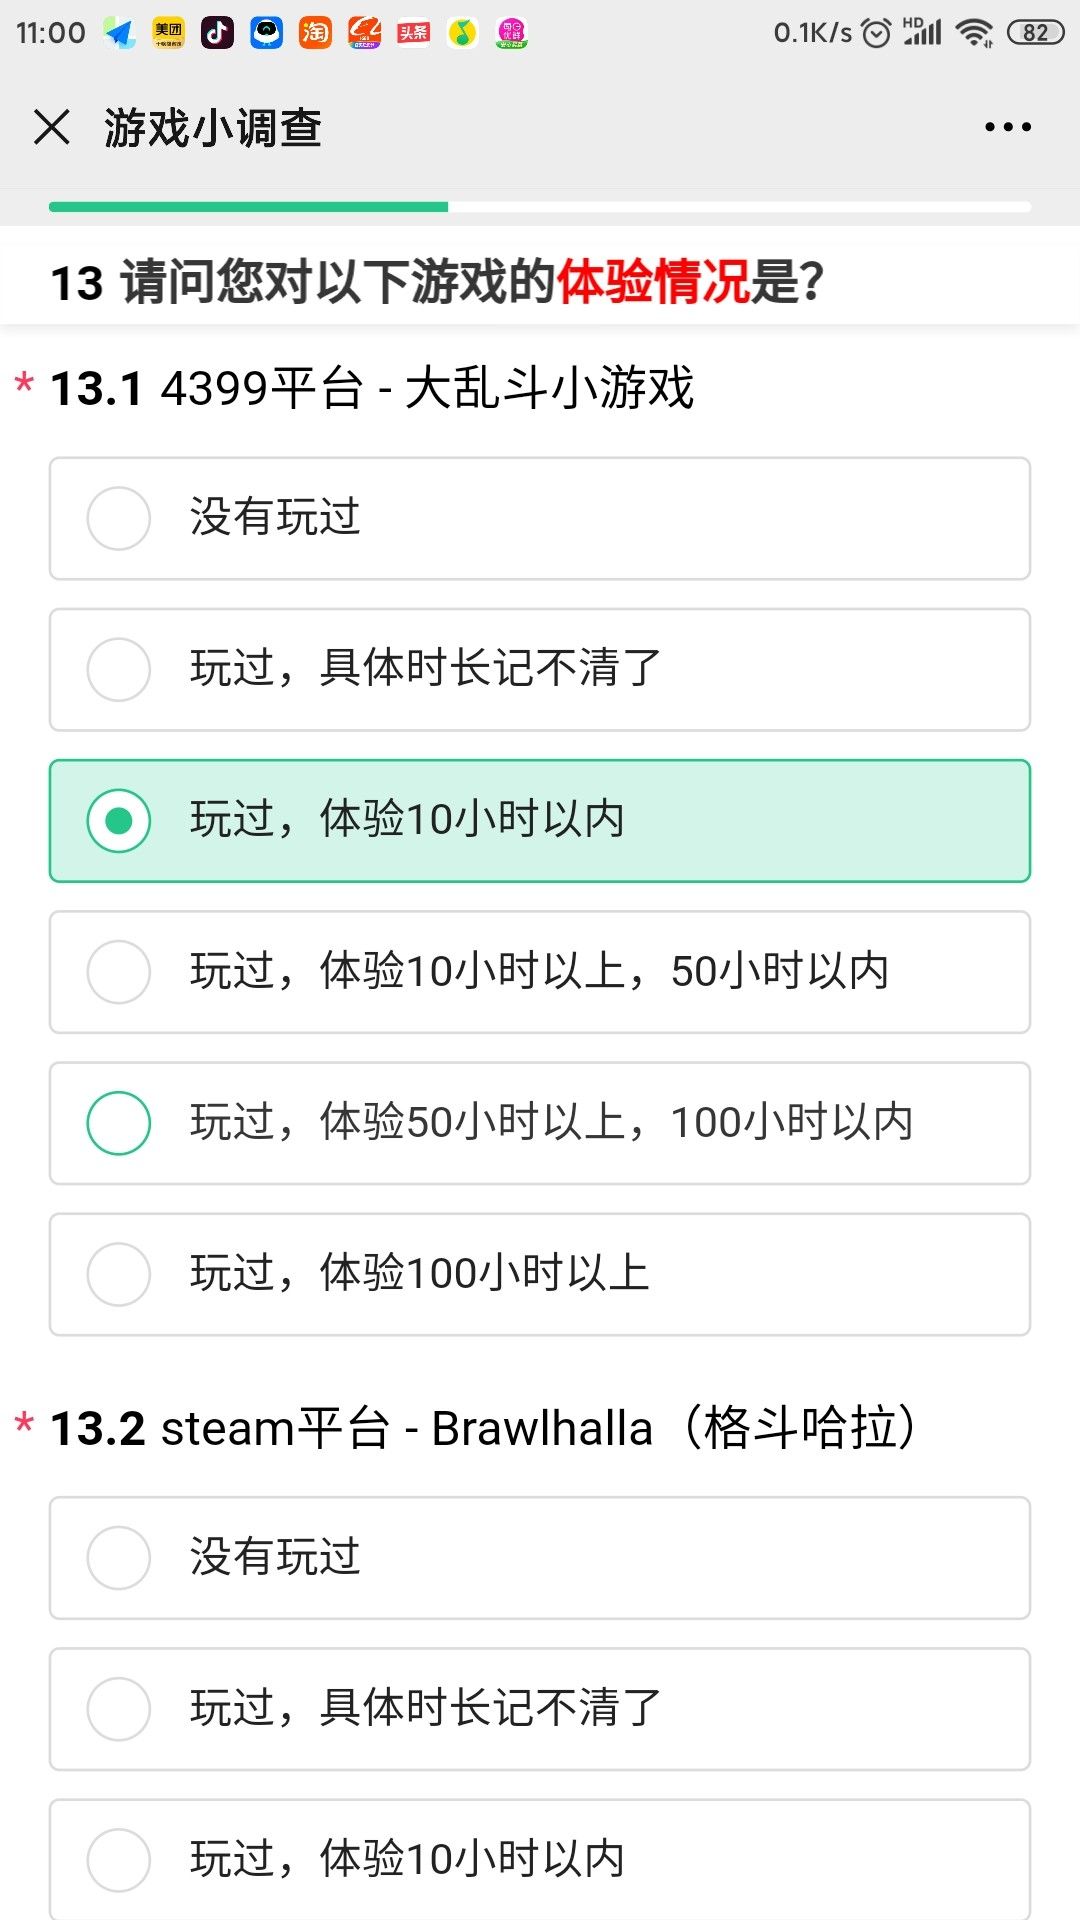Tap the Wi-Fi status icon
This screenshot has width=1080, height=1920.
973,33
